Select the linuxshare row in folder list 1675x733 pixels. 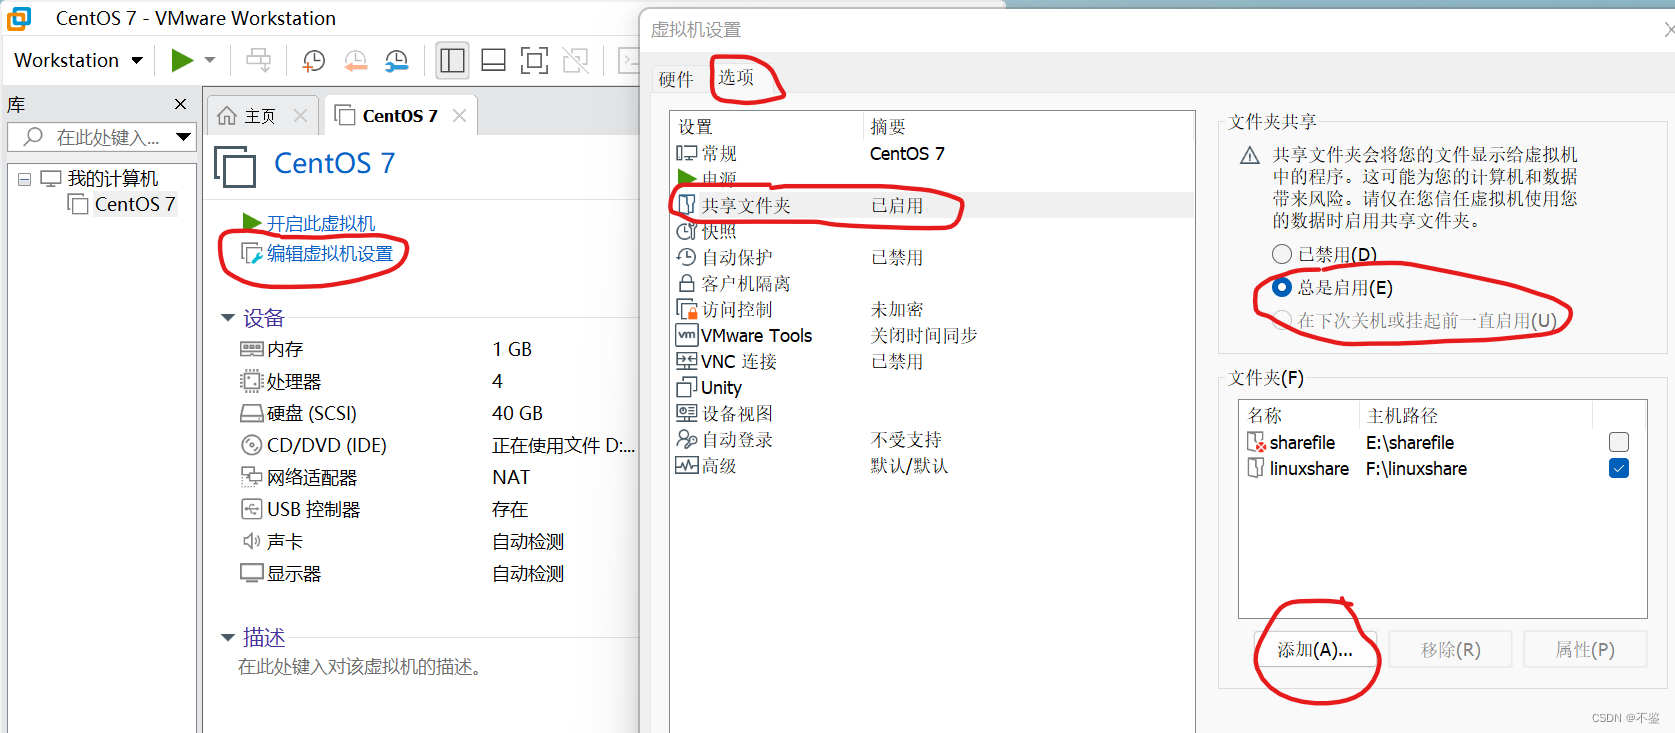[1442, 468]
